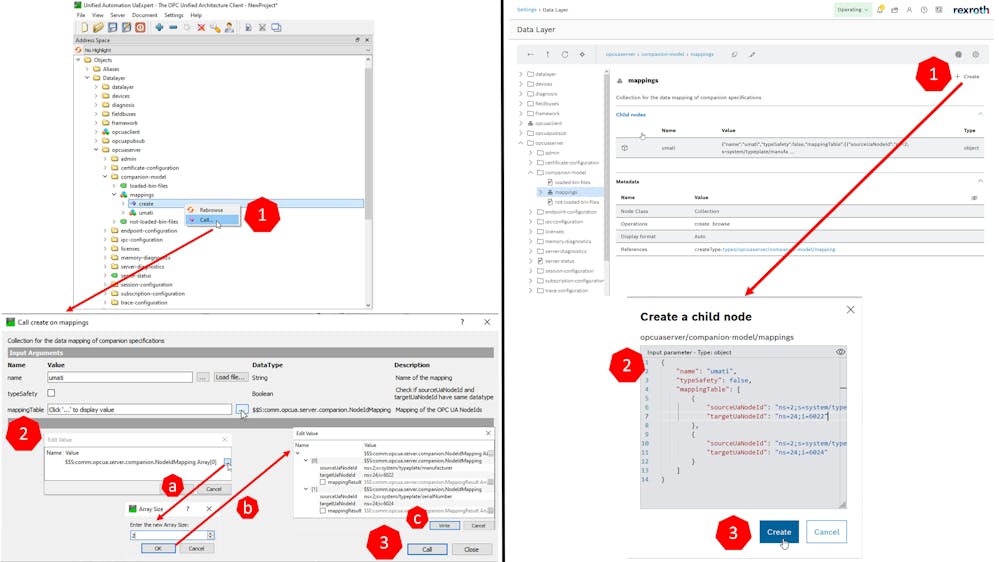Click the user profile icon in rexroth header
Image resolution: width=999 pixels, height=562 pixels.
pyautogui.click(x=909, y=10)
